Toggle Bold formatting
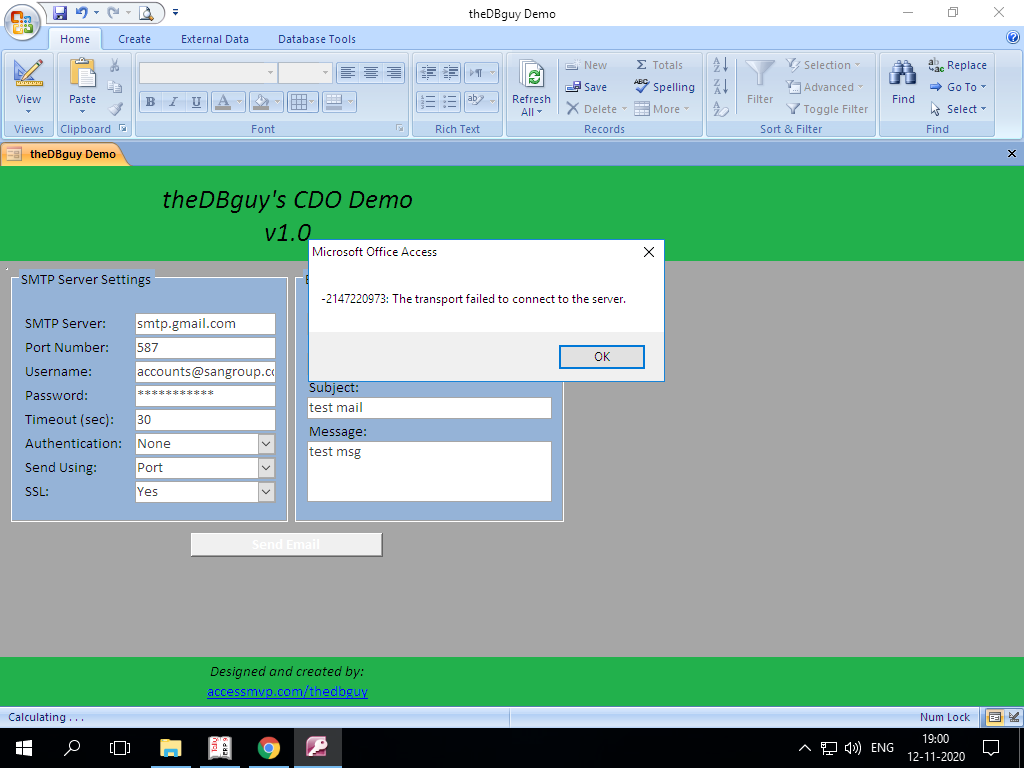 tap(151, 102)
